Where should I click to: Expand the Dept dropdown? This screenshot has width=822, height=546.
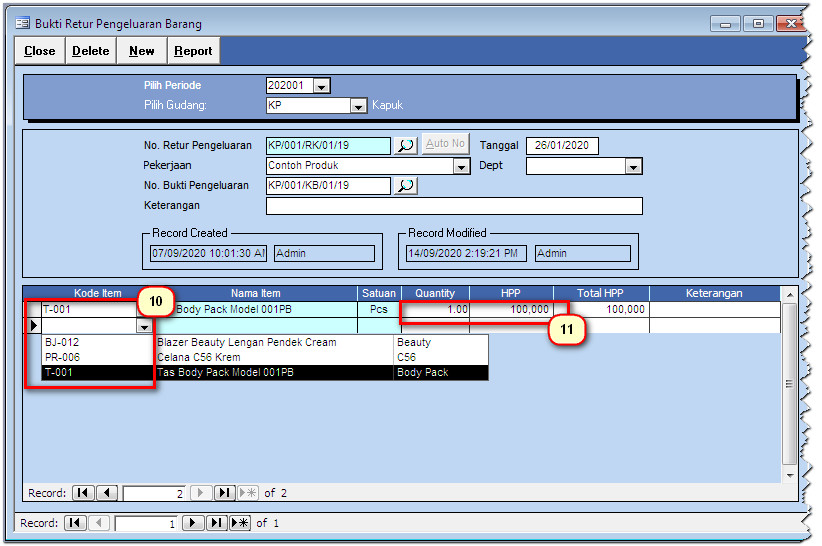[633, 167]
